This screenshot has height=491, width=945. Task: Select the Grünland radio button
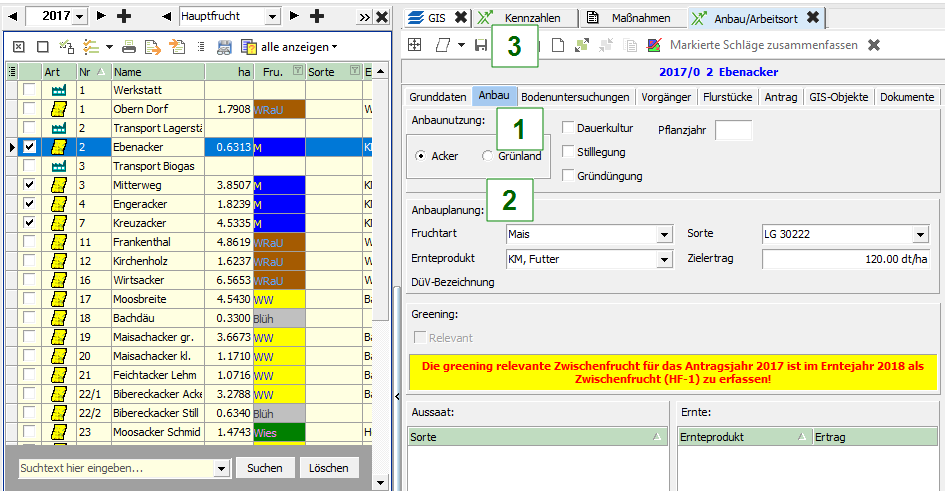[488, 156]
